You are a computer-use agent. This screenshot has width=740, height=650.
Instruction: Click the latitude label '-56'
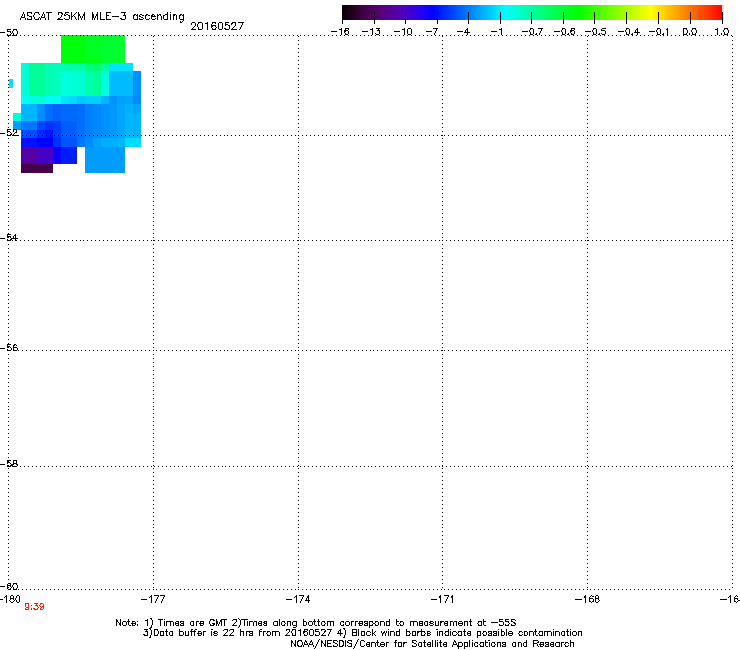[9, 348]
